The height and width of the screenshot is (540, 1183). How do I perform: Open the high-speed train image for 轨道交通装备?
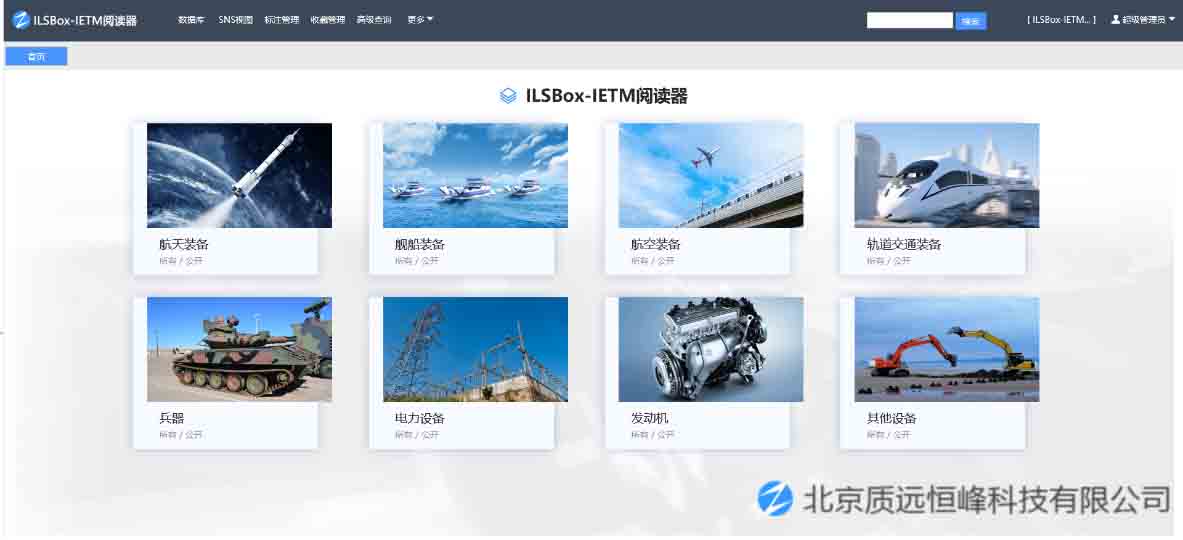pyautogui.click(x=947, y=175)
